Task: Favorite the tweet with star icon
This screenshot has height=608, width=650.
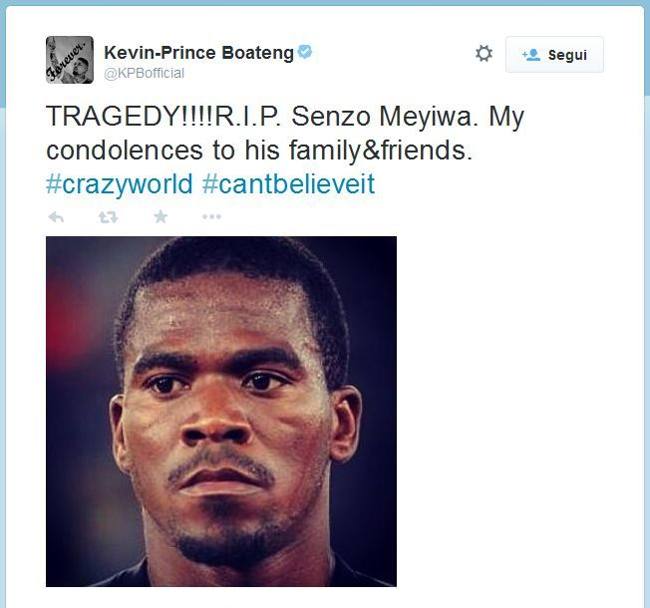Action: click(x=160, y=216)
